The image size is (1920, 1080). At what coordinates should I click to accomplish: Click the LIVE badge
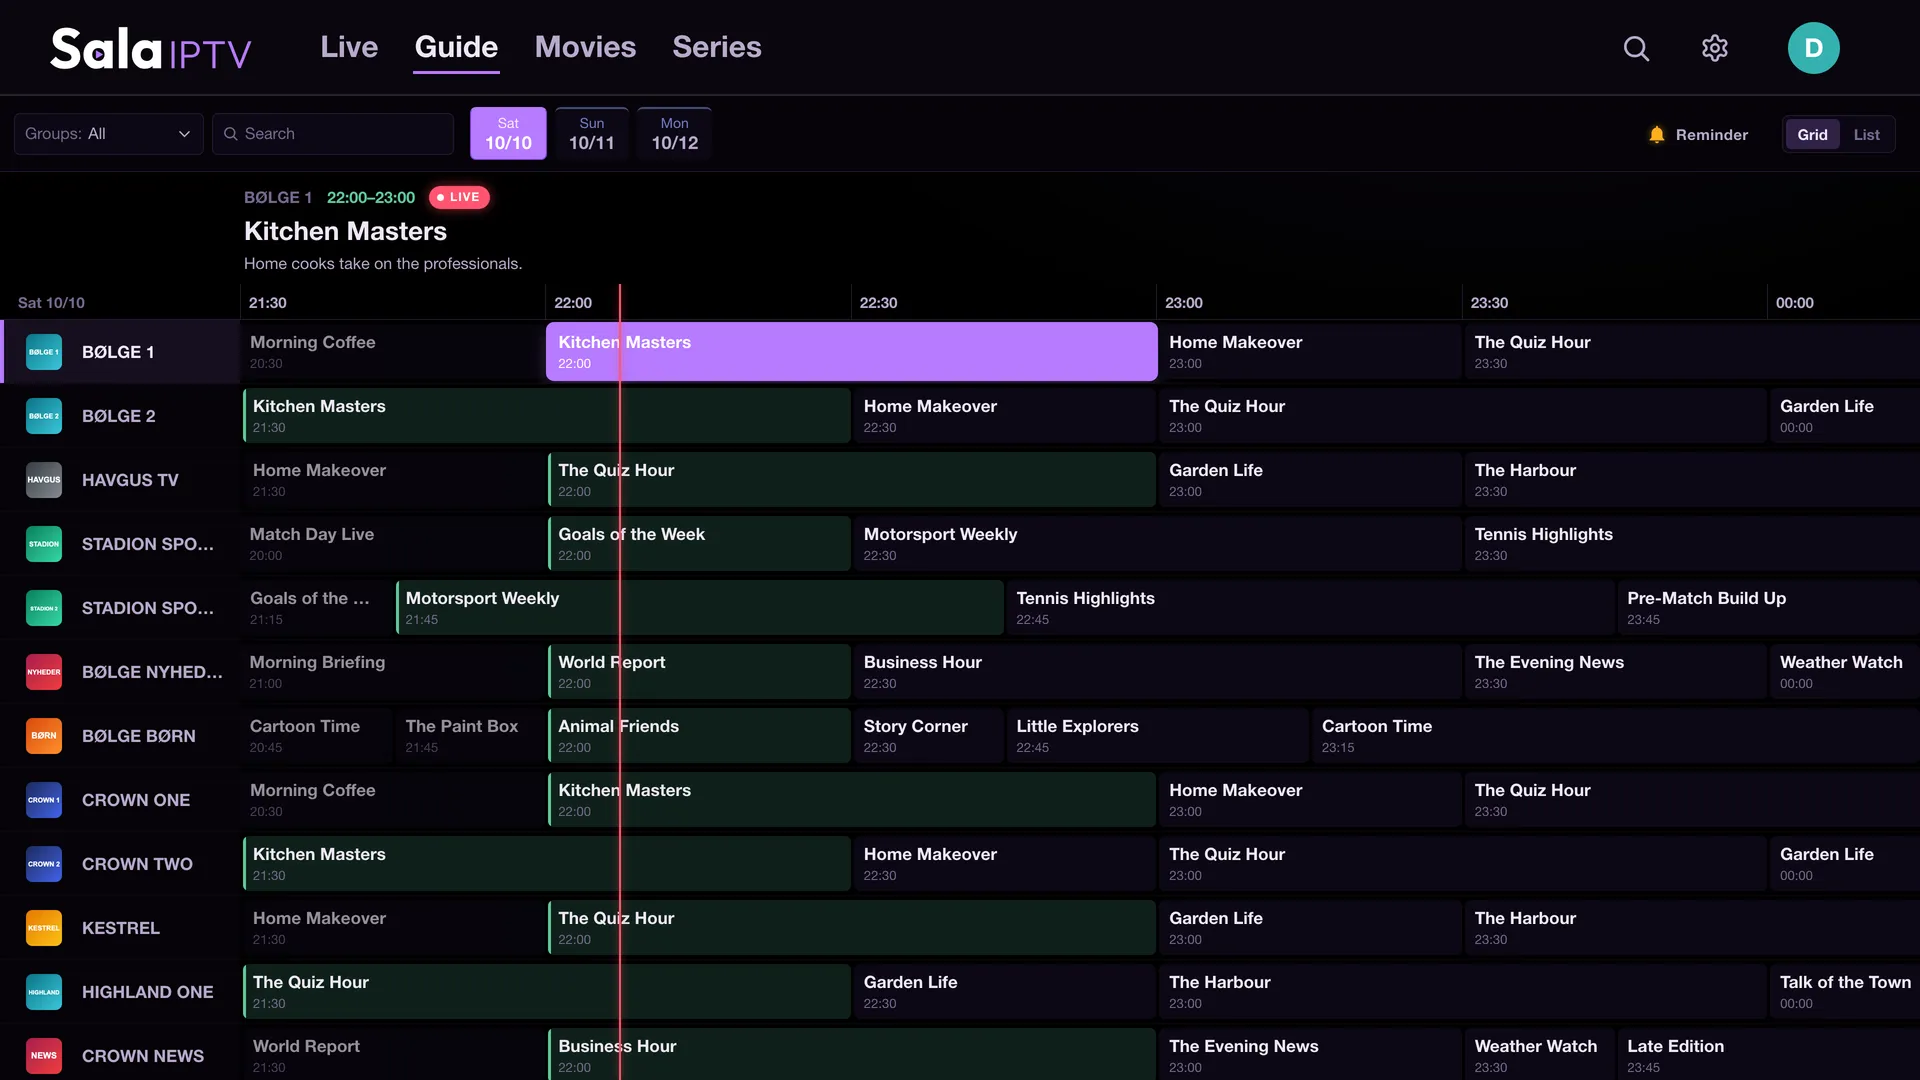coord(459,198)
